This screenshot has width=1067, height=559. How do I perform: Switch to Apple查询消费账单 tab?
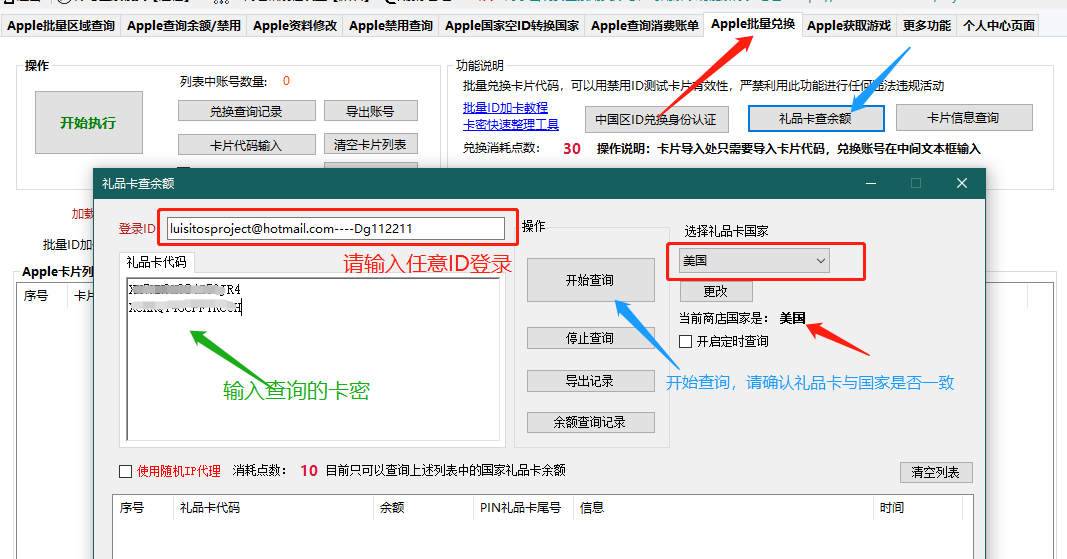pyautogui.click(x=644, y=26)
